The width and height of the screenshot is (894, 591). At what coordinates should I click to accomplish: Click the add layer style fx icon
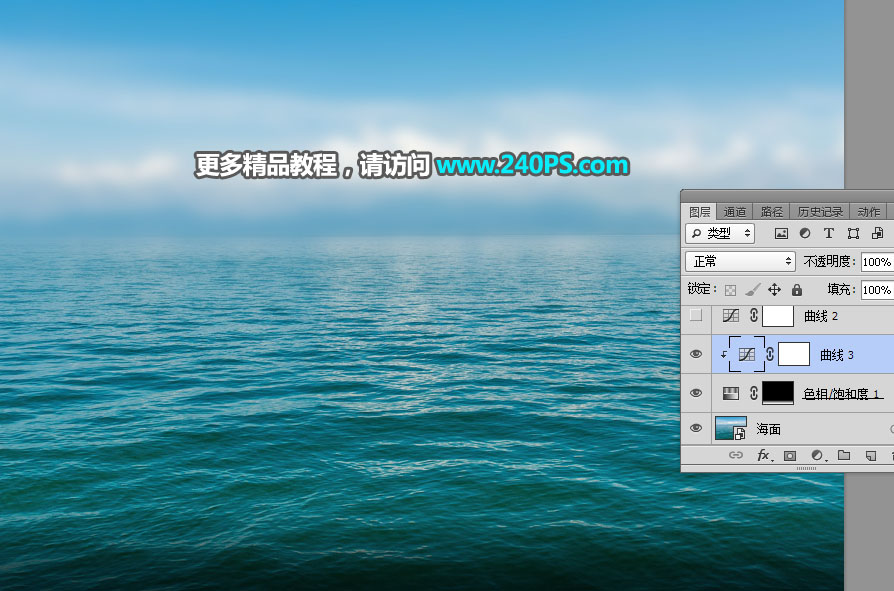tap(763, 455)
